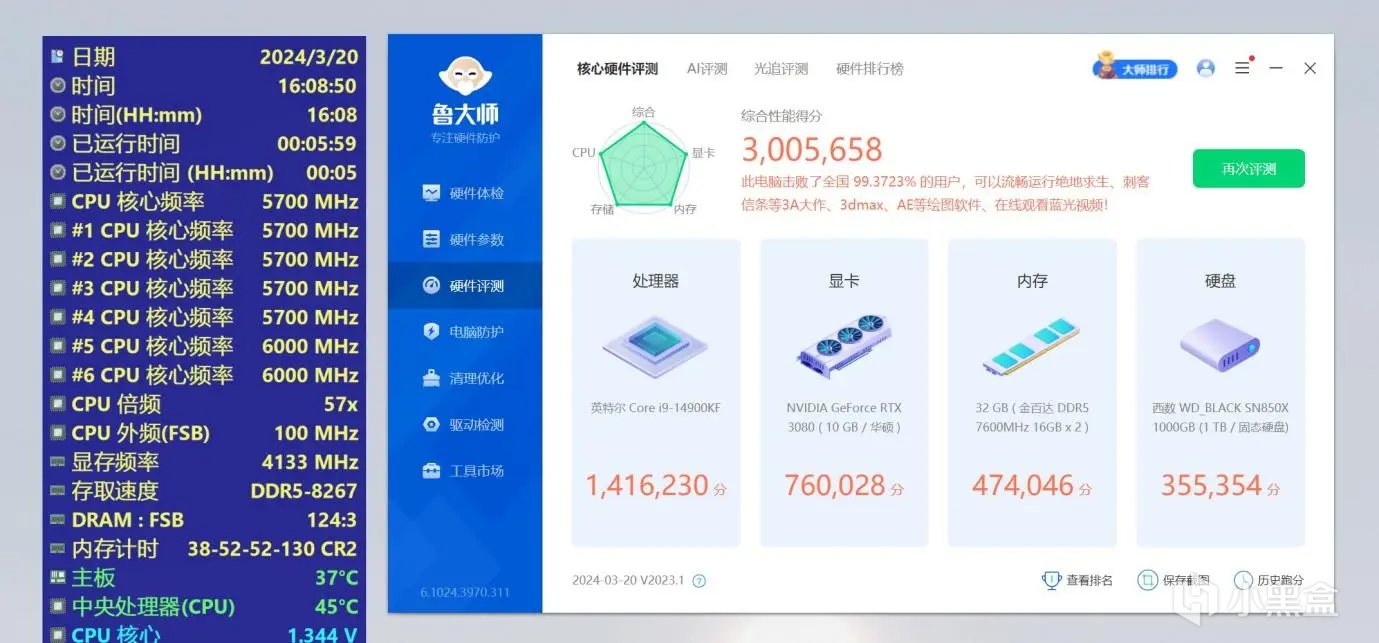Open 清理优化 in the sidebar
This screenshot has width=1379, height=643.
(x=465, y=378)
